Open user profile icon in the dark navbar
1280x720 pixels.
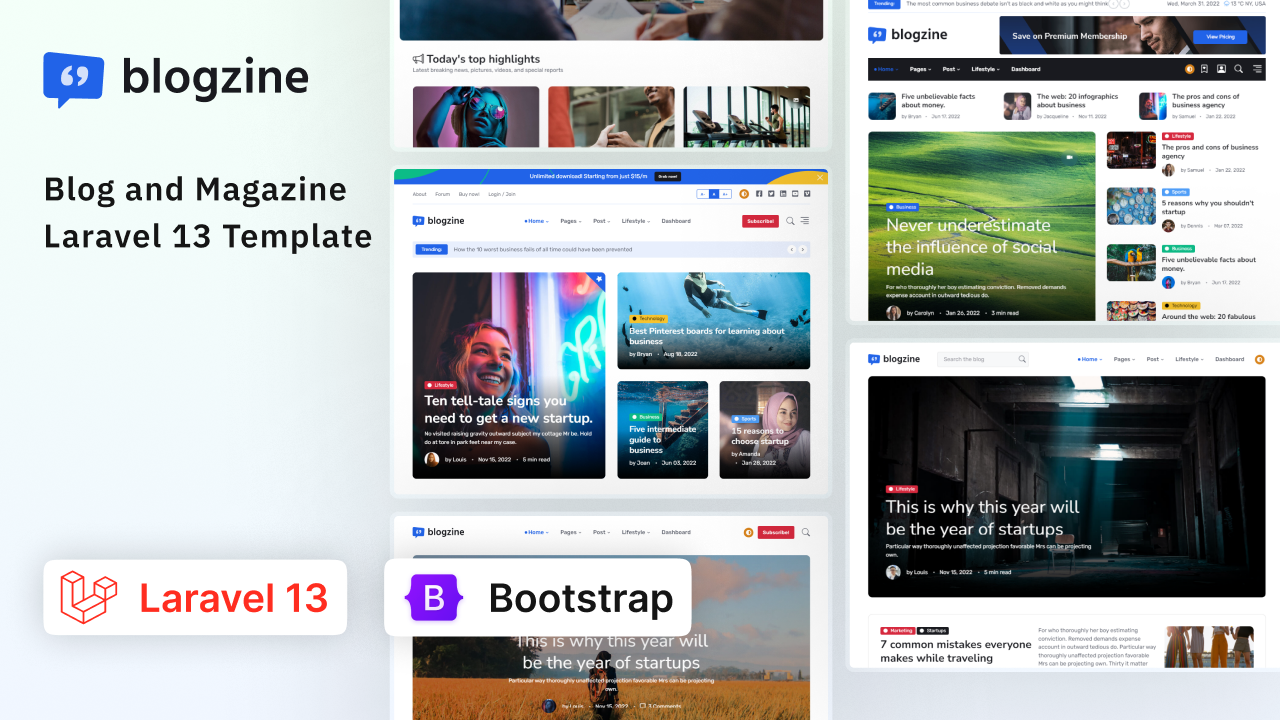[x=1221, y=69]
